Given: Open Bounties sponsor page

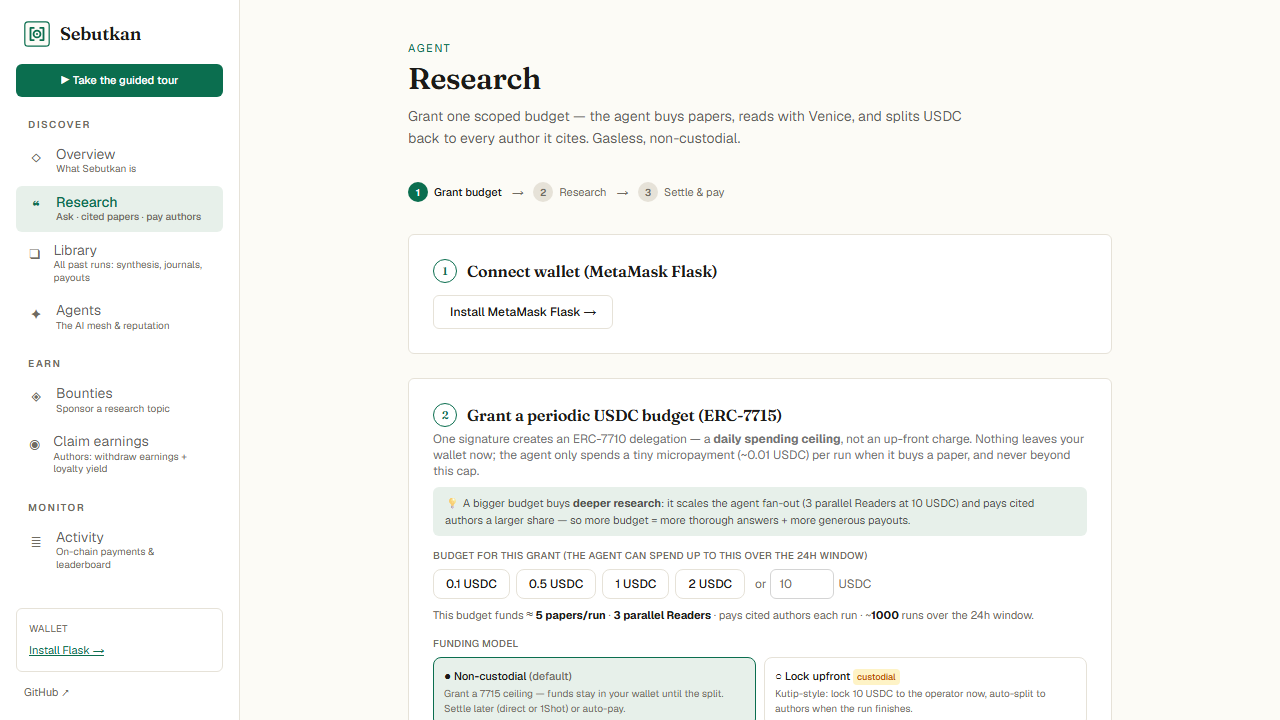Looking at the screenshot, I should coord(119,400).
